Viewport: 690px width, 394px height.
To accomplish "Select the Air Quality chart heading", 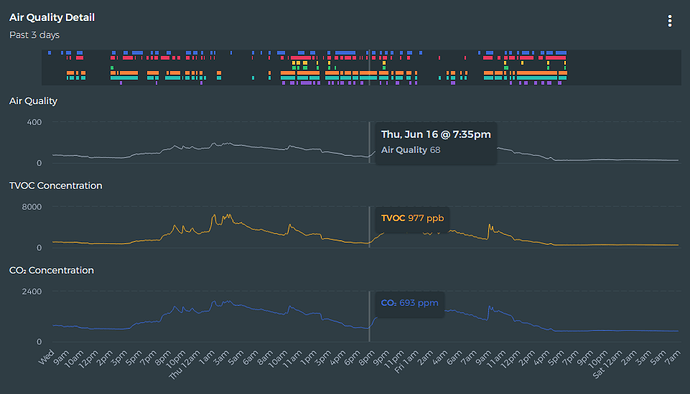I will 33,101.
